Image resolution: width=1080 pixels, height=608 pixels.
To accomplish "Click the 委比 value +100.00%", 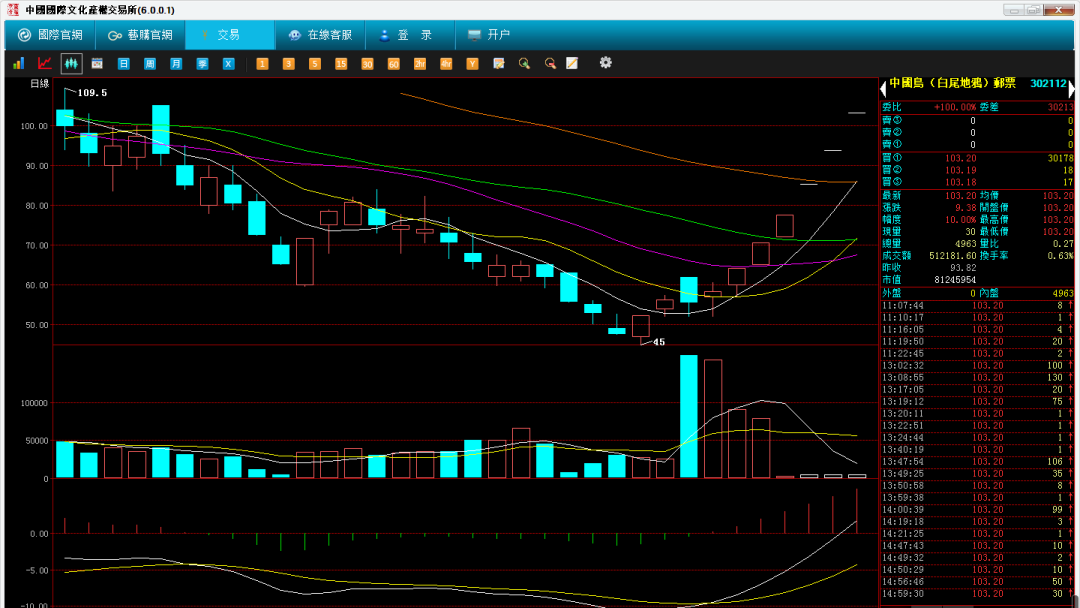I will pos(955,107).
